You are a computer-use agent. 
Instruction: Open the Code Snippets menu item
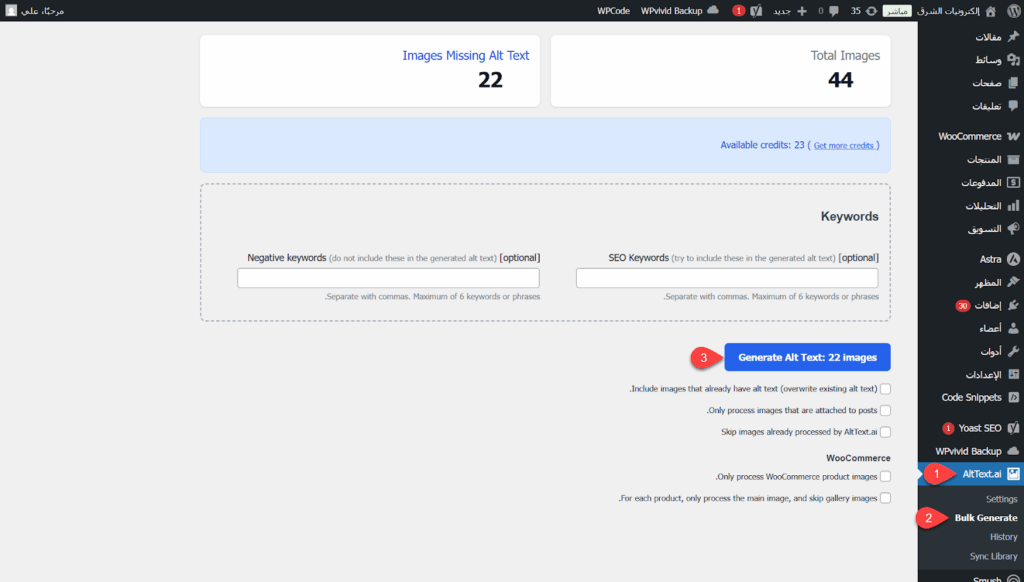pos(970,397)
